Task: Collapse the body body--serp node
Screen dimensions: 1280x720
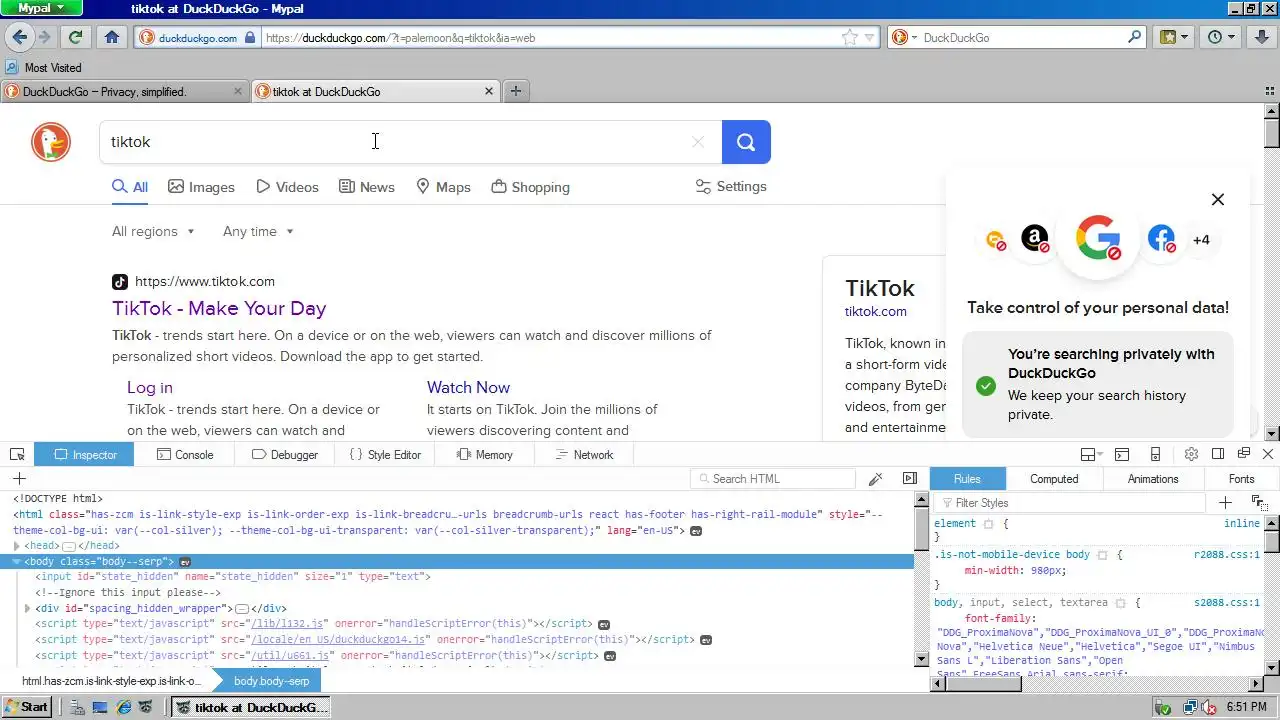Action: [x=17, y=562]
